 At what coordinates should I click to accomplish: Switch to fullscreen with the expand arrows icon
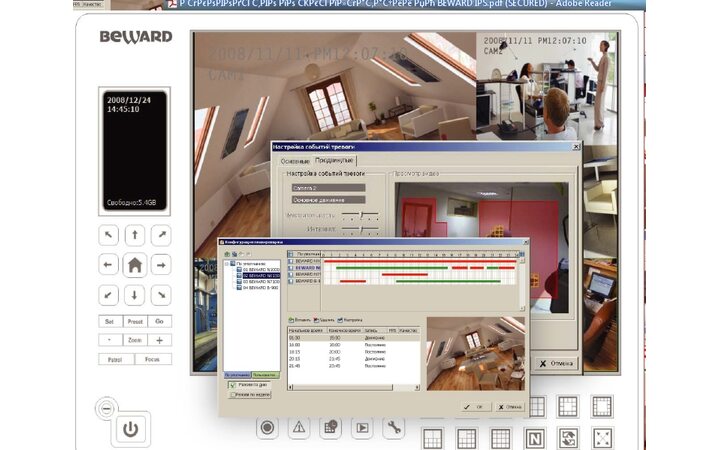[x=602, y=439]
